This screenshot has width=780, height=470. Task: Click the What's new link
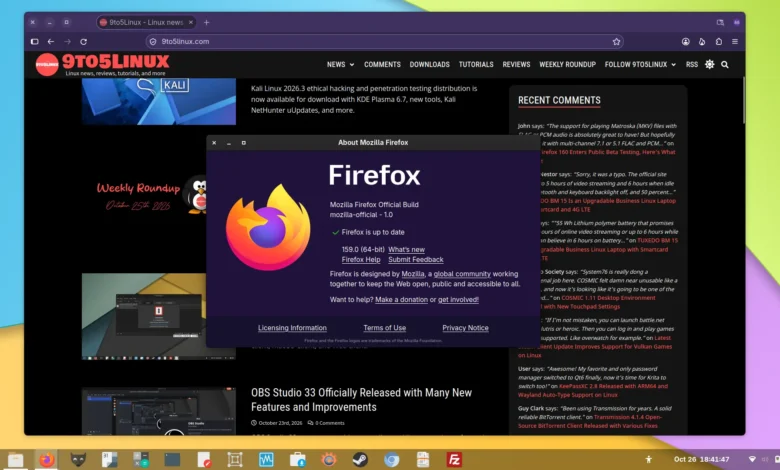(406, 250)
